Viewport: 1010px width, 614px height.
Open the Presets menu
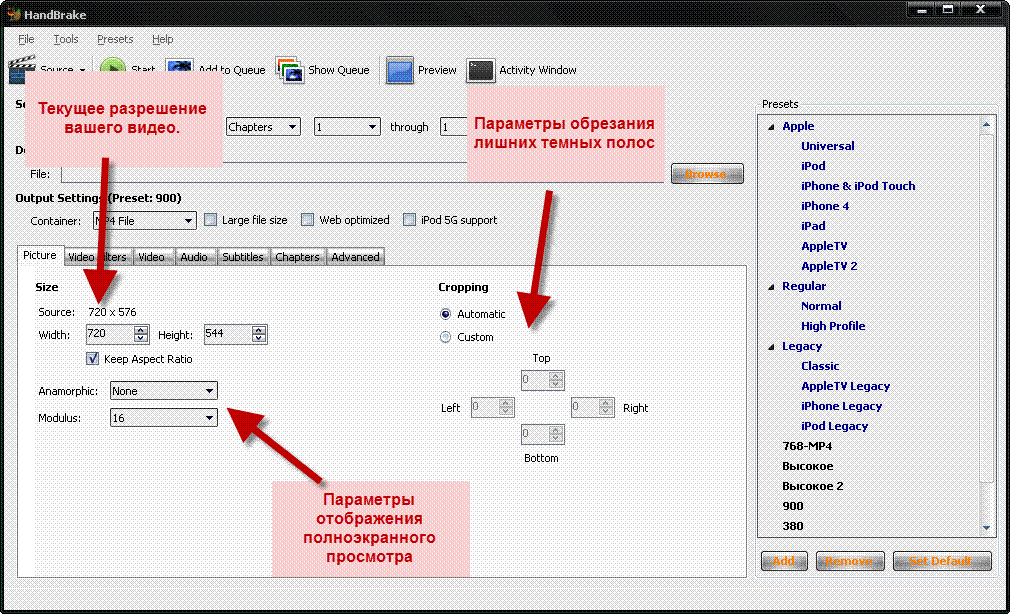[x=115, y=39]
